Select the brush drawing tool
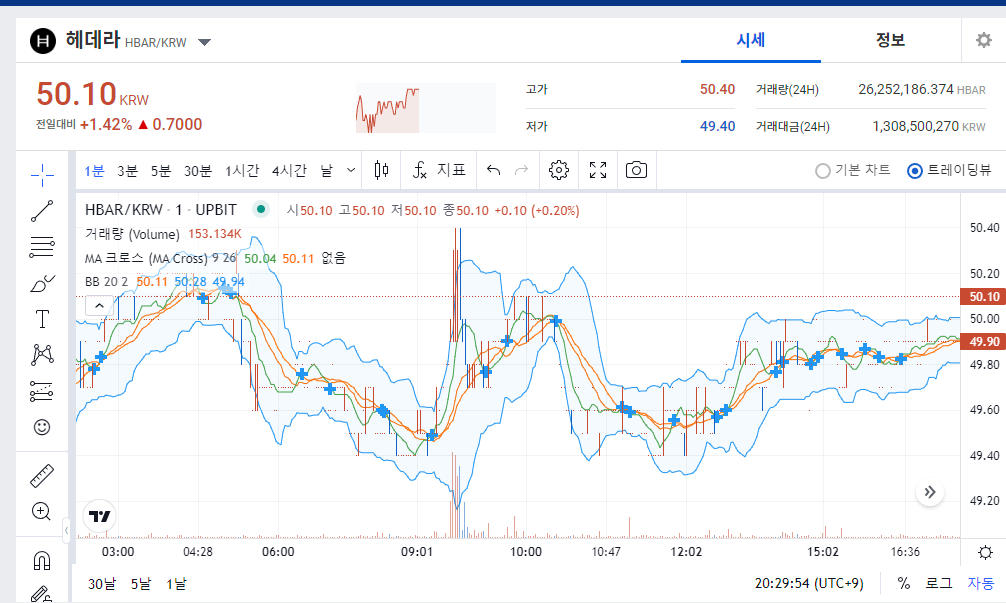This screenshot has width=1006, height=603. pyautogui.click(x=42, y=283)
